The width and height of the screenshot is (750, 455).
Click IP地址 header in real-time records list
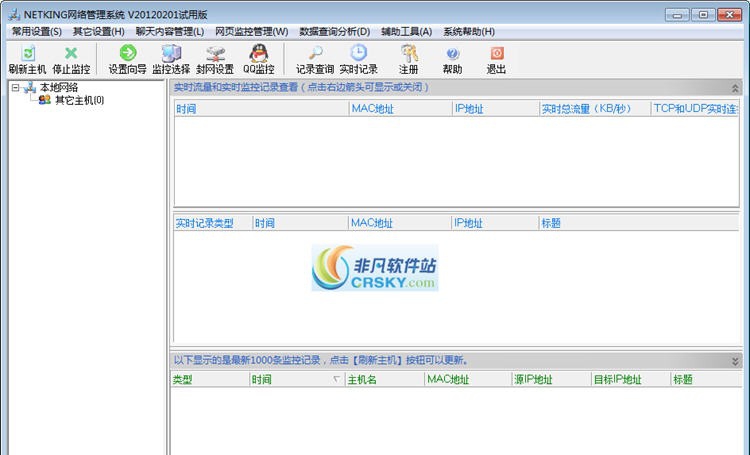[x=495, y=223]
